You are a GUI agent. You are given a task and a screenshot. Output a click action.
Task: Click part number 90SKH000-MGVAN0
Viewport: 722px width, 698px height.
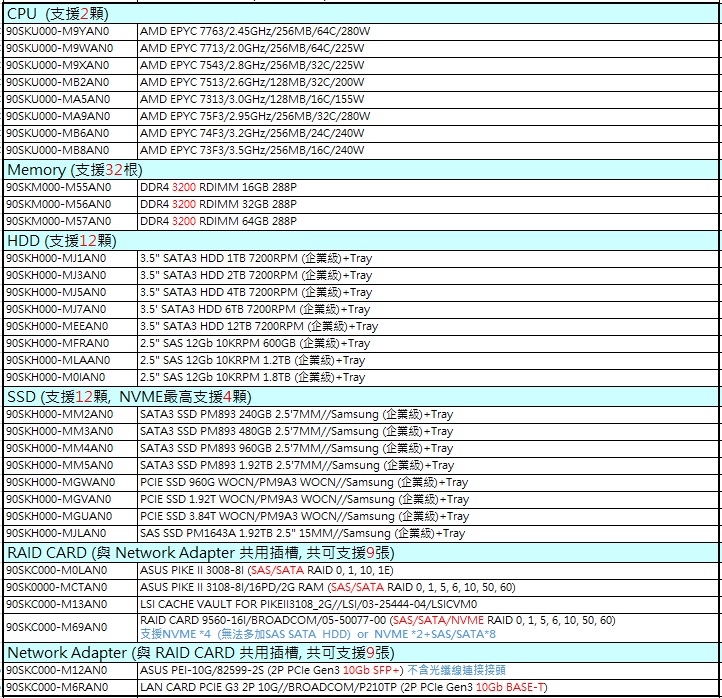58,500
